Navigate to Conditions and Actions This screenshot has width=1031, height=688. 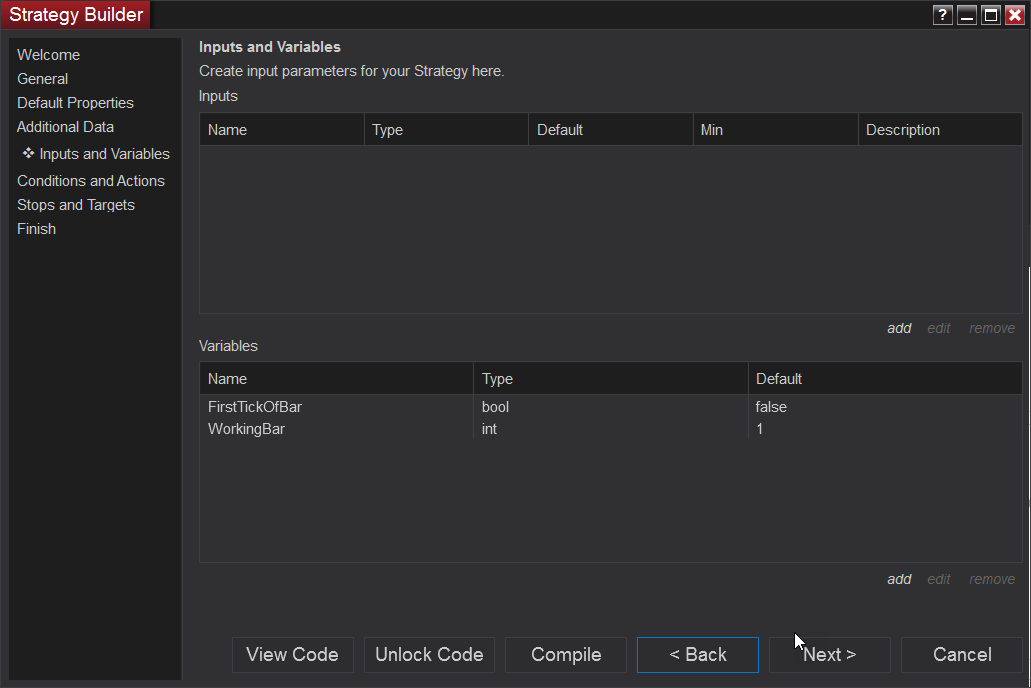91,181
